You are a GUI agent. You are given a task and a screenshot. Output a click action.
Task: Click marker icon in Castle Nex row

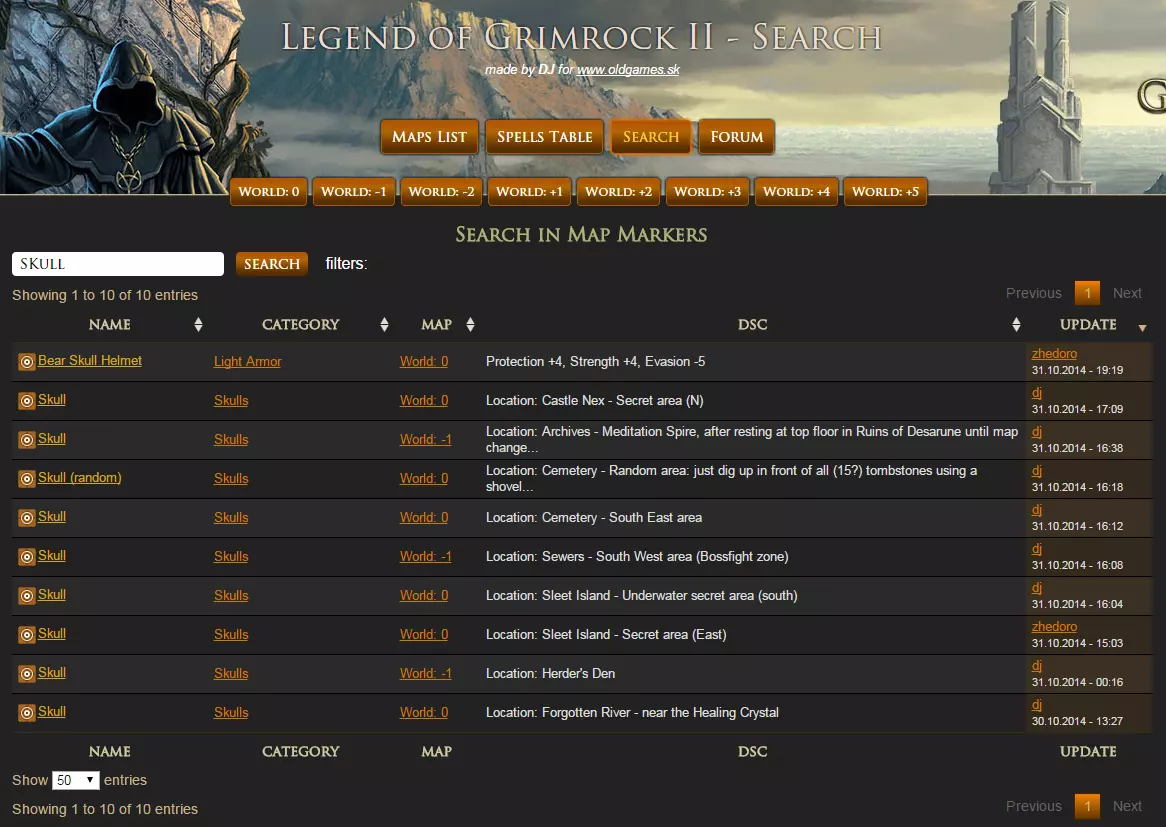pos(27,401)
